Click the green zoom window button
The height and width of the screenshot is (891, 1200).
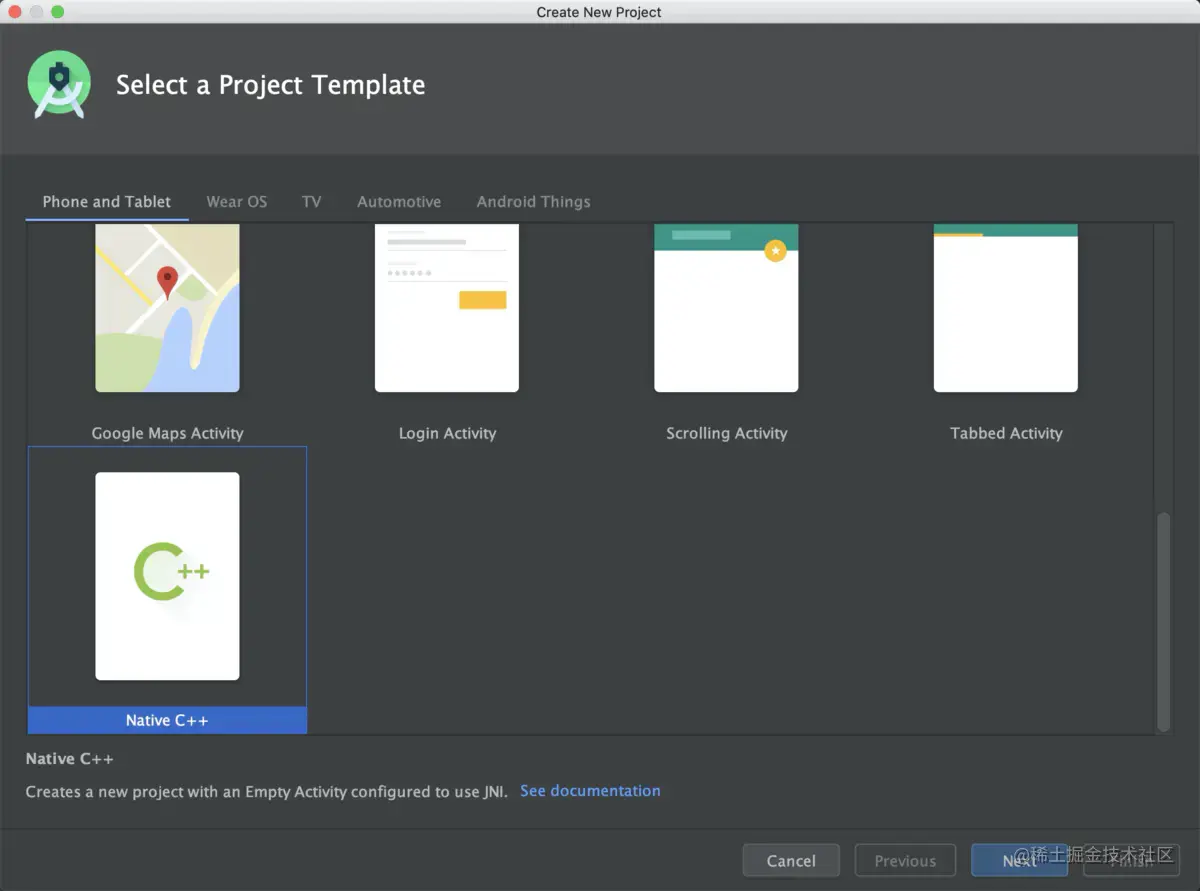pyautogui.click(x=57, y=12)
